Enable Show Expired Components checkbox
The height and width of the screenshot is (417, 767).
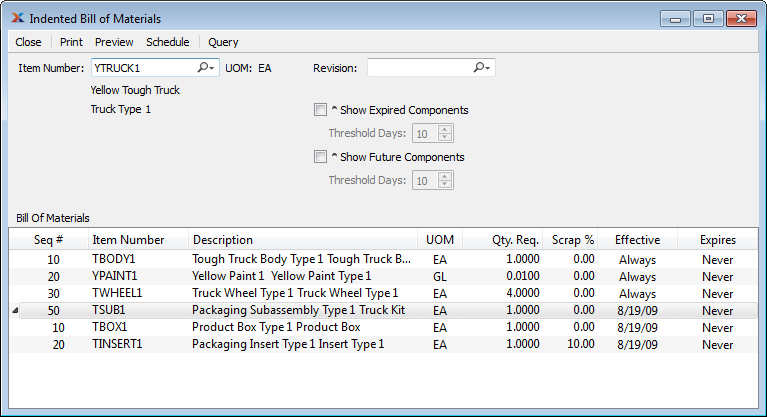[x=320, y=110]
